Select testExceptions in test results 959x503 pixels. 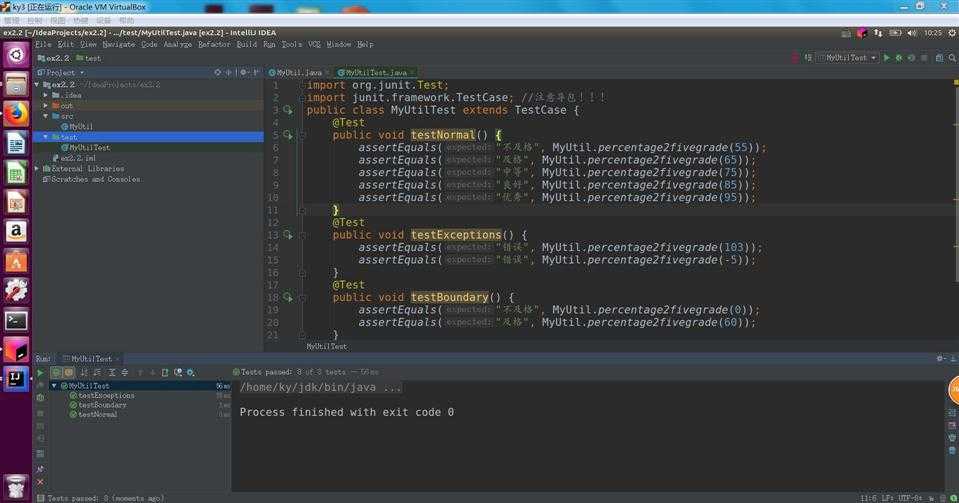tap(102, 396)
